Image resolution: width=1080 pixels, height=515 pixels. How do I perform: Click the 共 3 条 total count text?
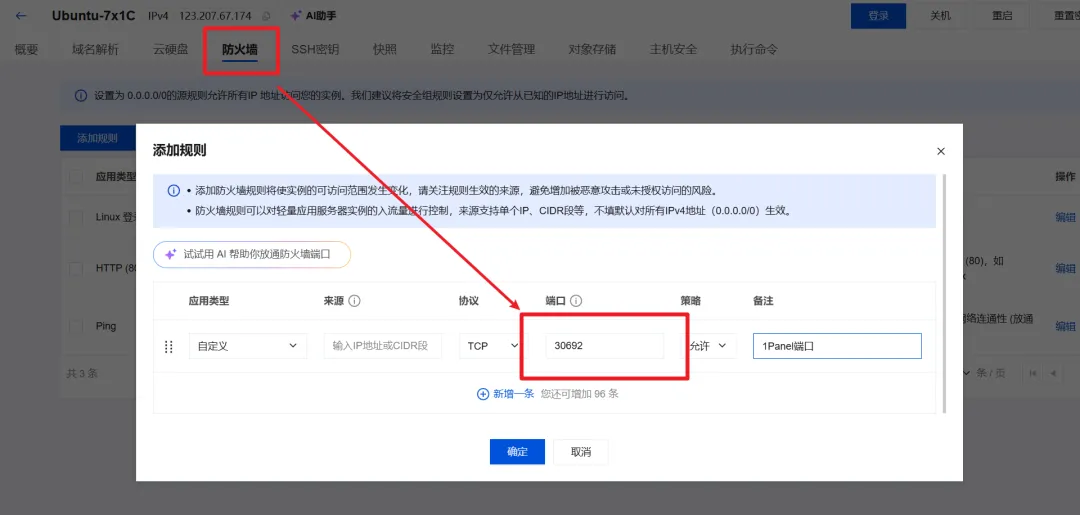coord(82,373)
